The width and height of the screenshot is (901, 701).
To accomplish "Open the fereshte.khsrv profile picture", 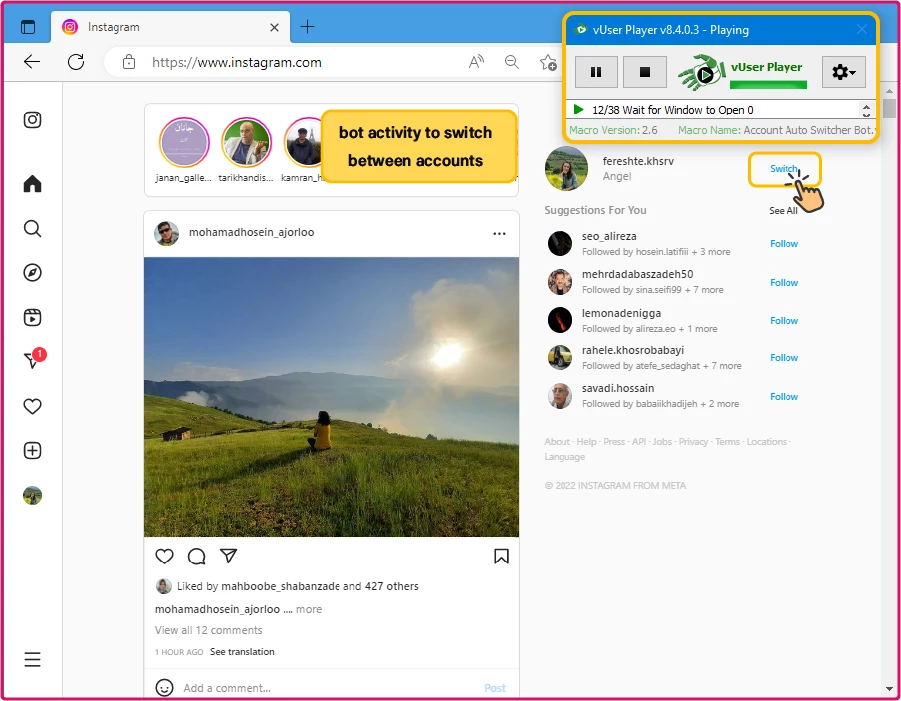I will [566, 168].
